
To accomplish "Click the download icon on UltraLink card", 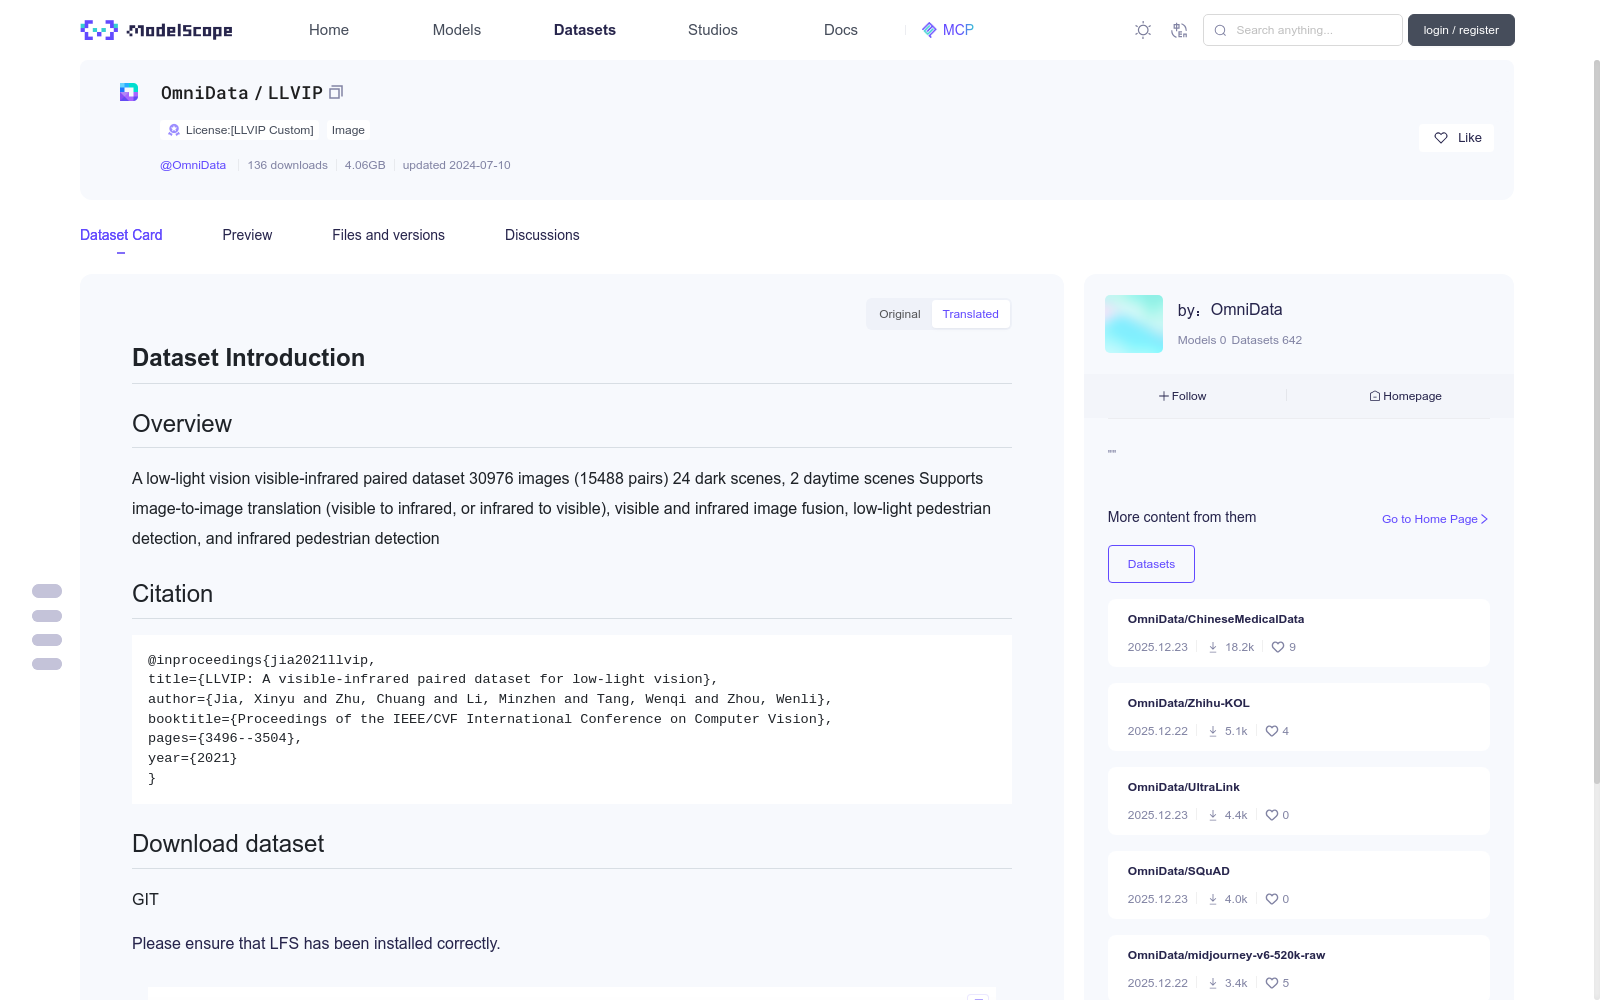I will coord(1213,815).
